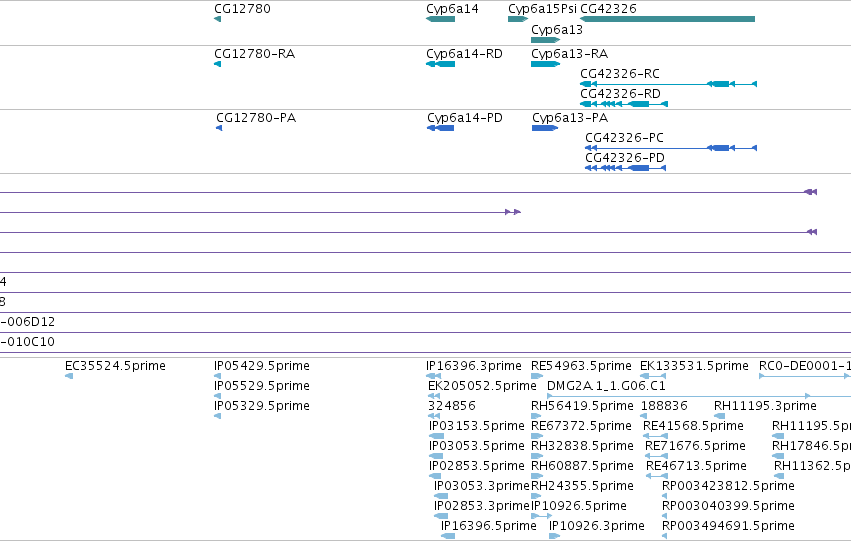Select RE46713.5prime EST label
851x541 pixels.
click(x=696, y=466)
